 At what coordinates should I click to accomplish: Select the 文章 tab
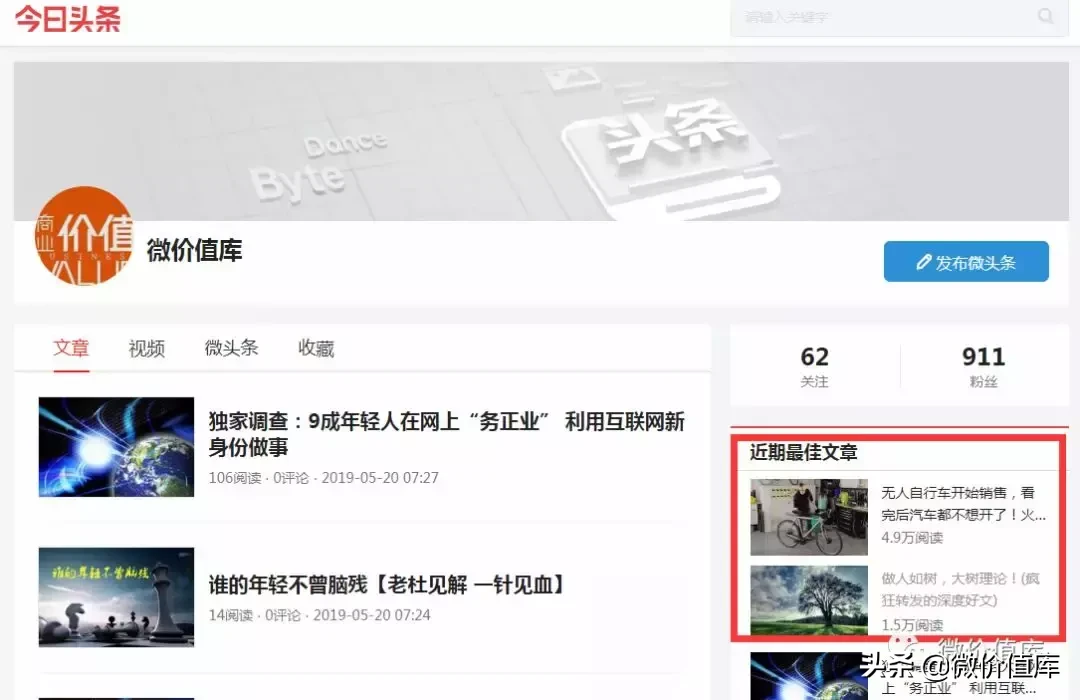point(71,347)
